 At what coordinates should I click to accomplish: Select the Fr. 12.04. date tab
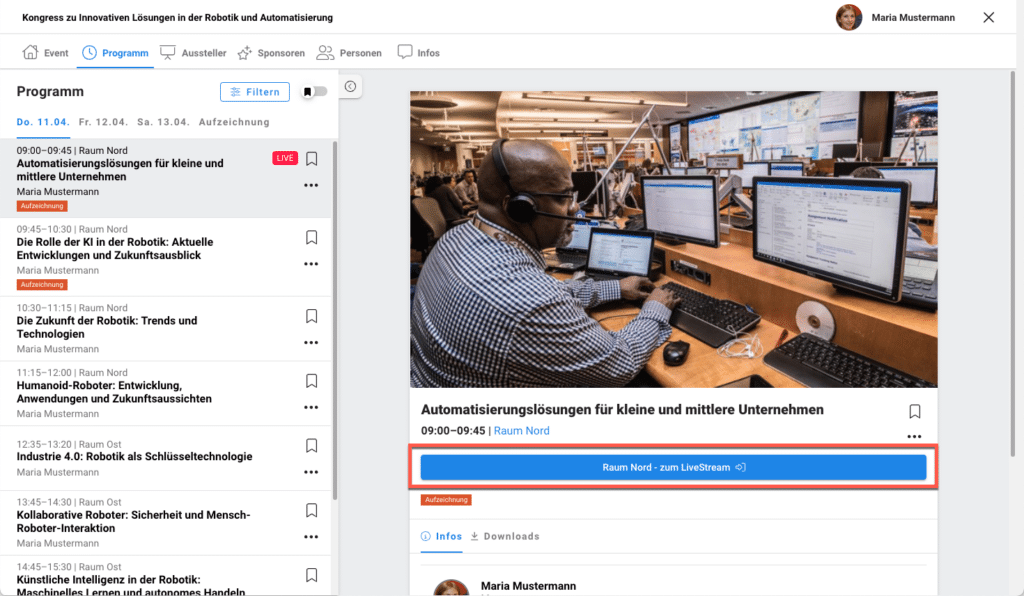tap(103, 122)
